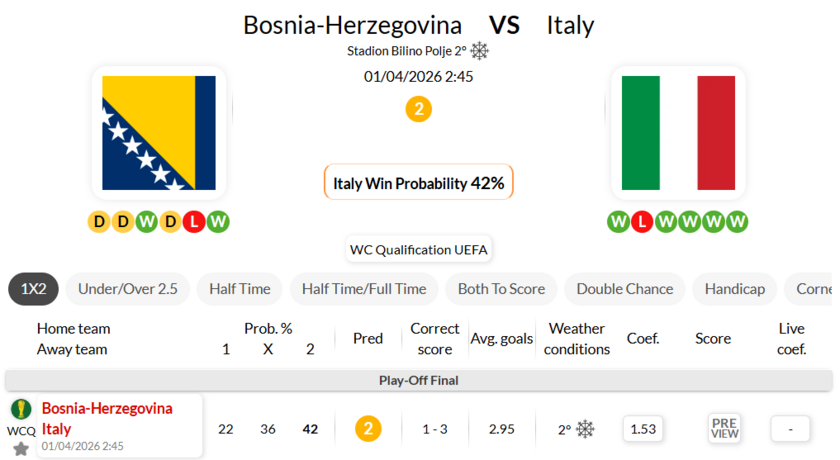Switch to Under/Over 2.5 tab
This screenshot has height=460, width=840.
[128, 289]
